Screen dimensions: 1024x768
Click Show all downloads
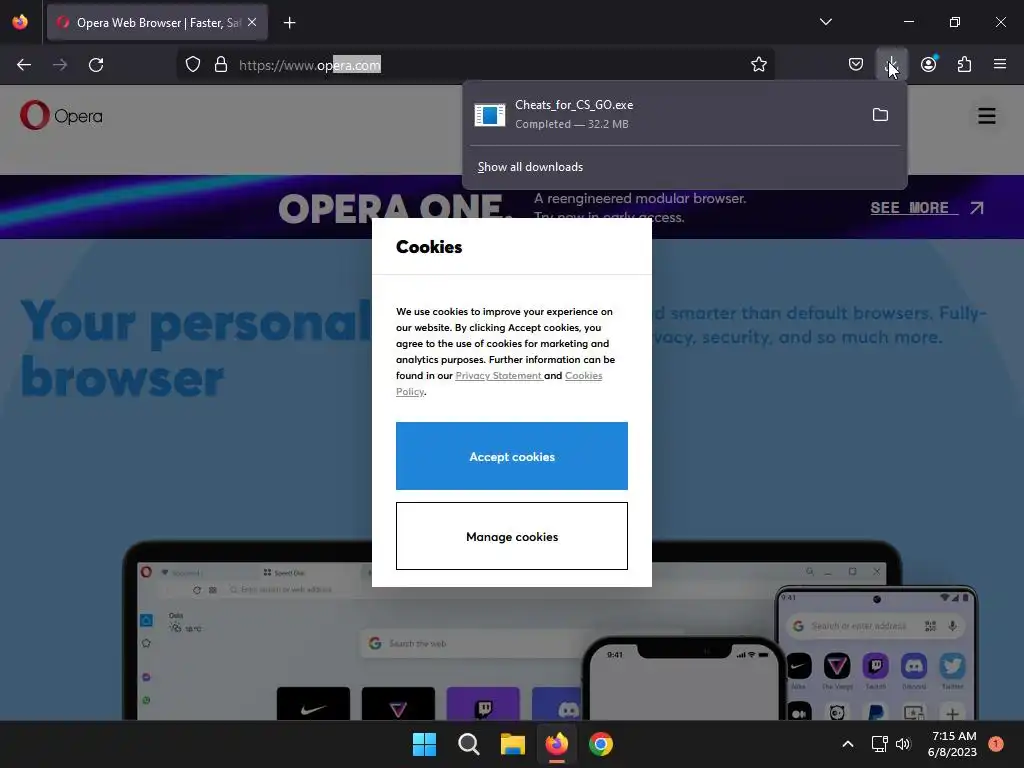530,167
